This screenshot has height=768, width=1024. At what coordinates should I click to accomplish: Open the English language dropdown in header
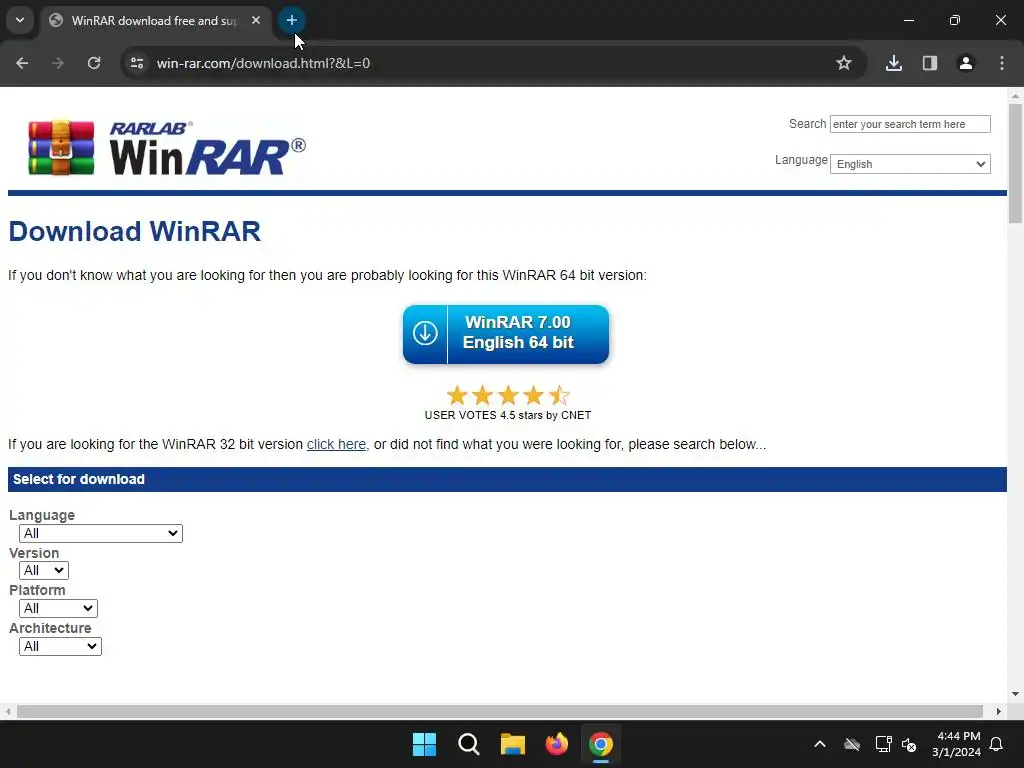click(910, 164)
